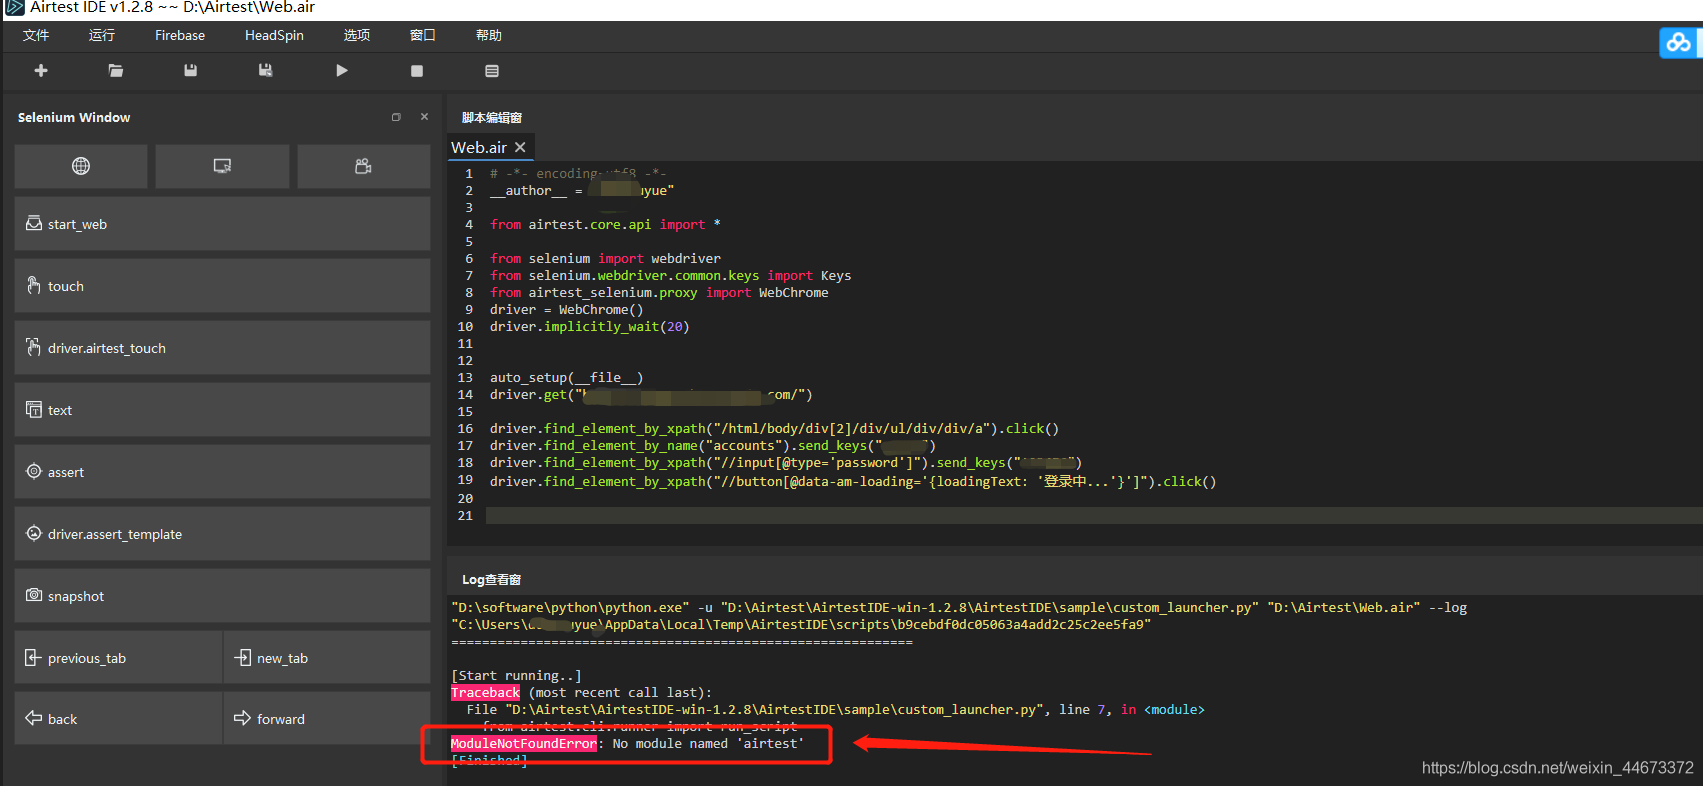Click the Log查看窗 panel title
Viewport: 1703px width, 786px height.
491,579
